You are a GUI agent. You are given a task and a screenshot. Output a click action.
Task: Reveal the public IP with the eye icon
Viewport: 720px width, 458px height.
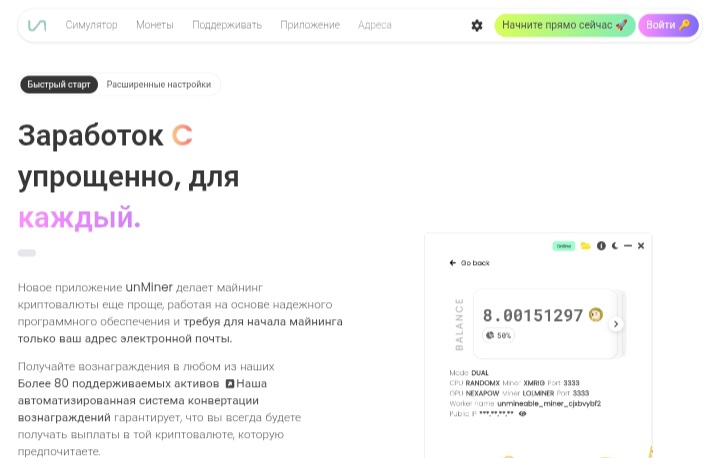tap(523, 414)
